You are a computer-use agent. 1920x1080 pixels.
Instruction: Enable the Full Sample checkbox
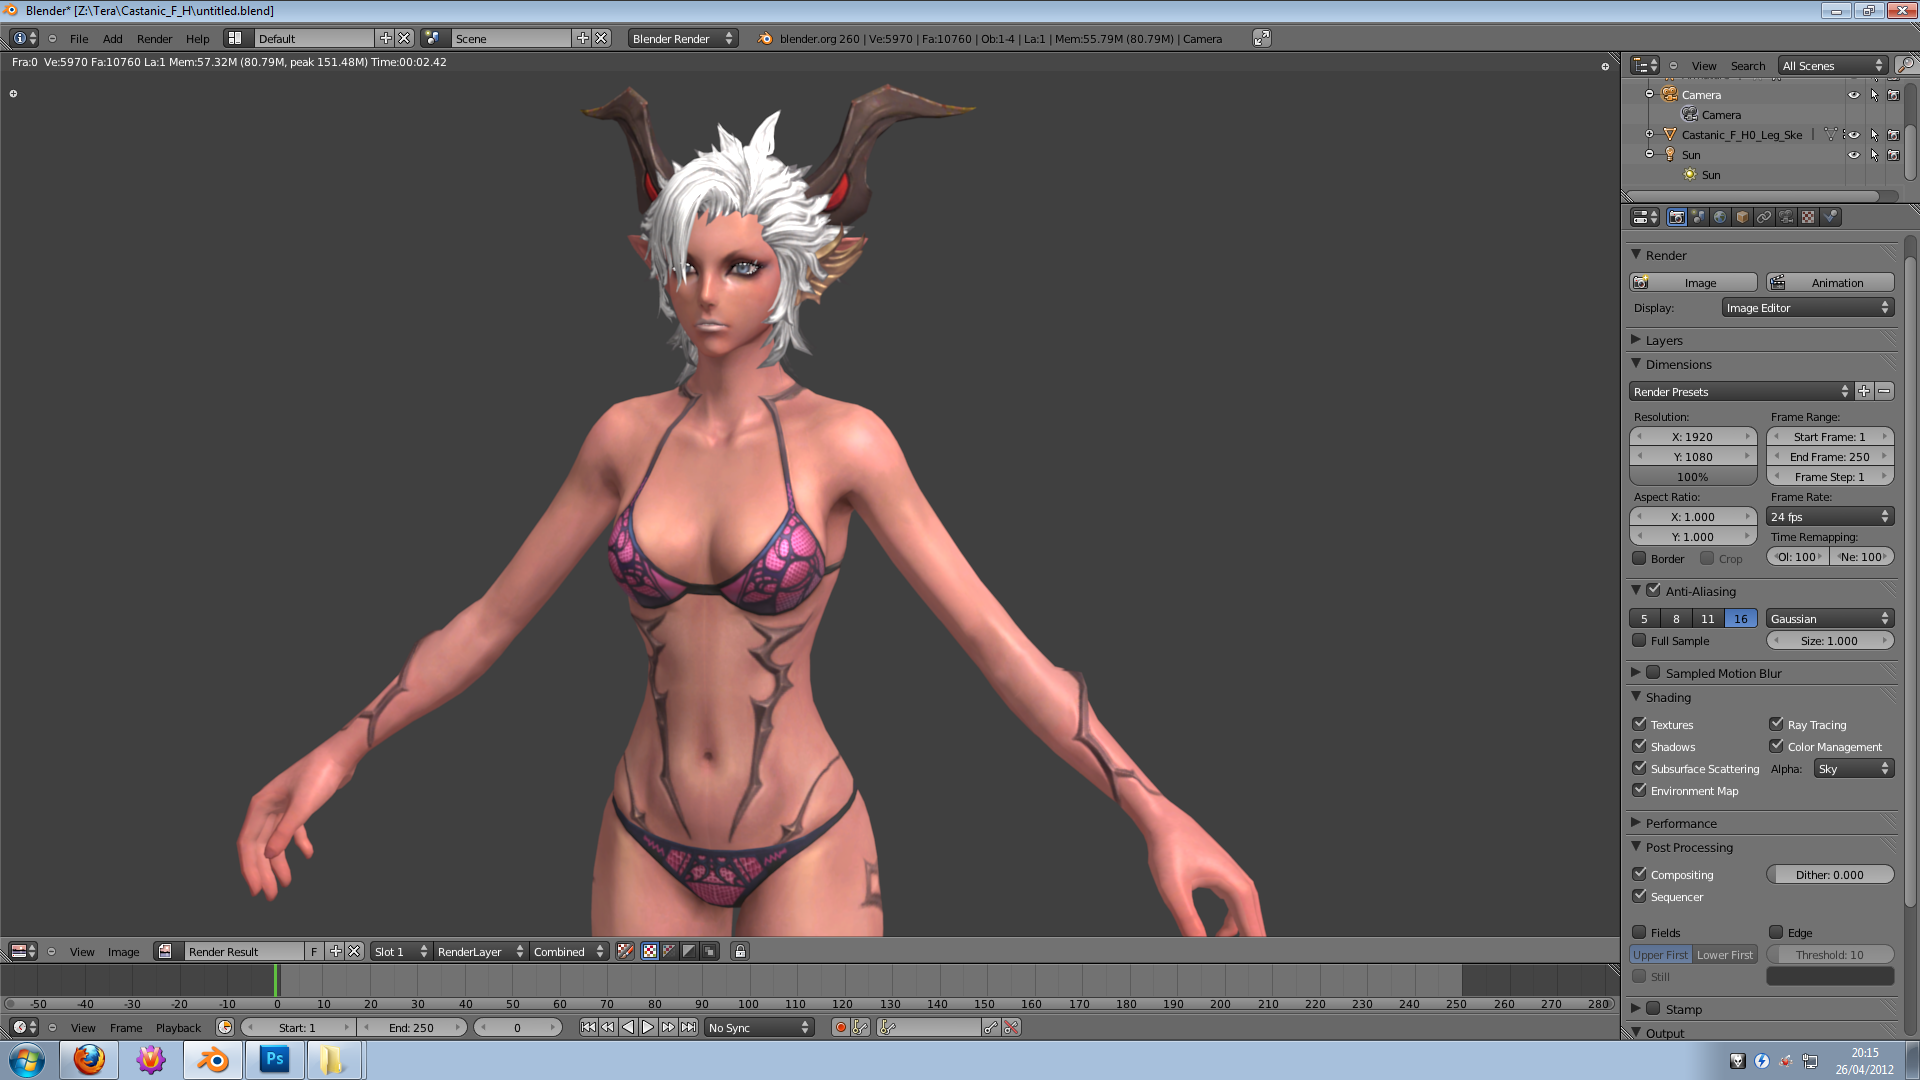(1639, 640)
